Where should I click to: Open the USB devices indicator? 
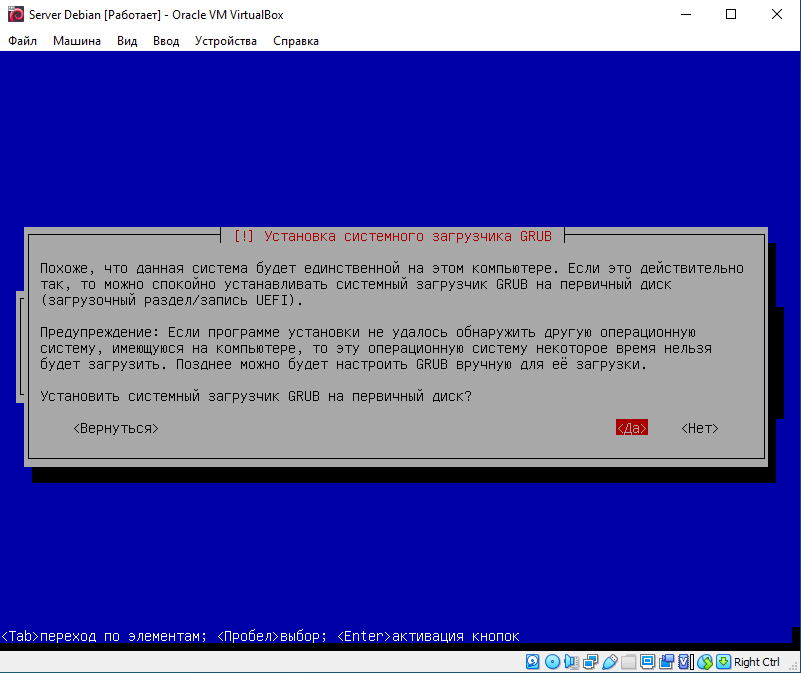609,662
